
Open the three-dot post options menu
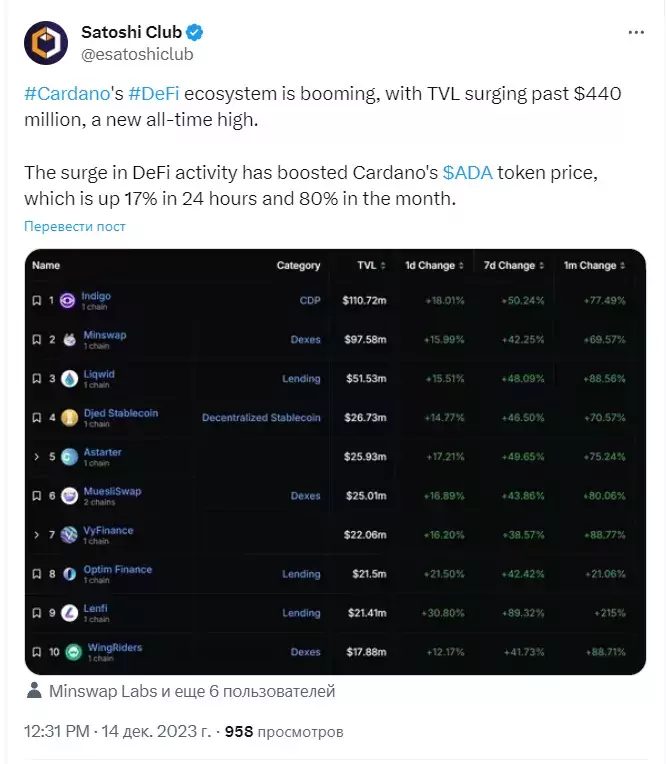(x=636, y=33)
